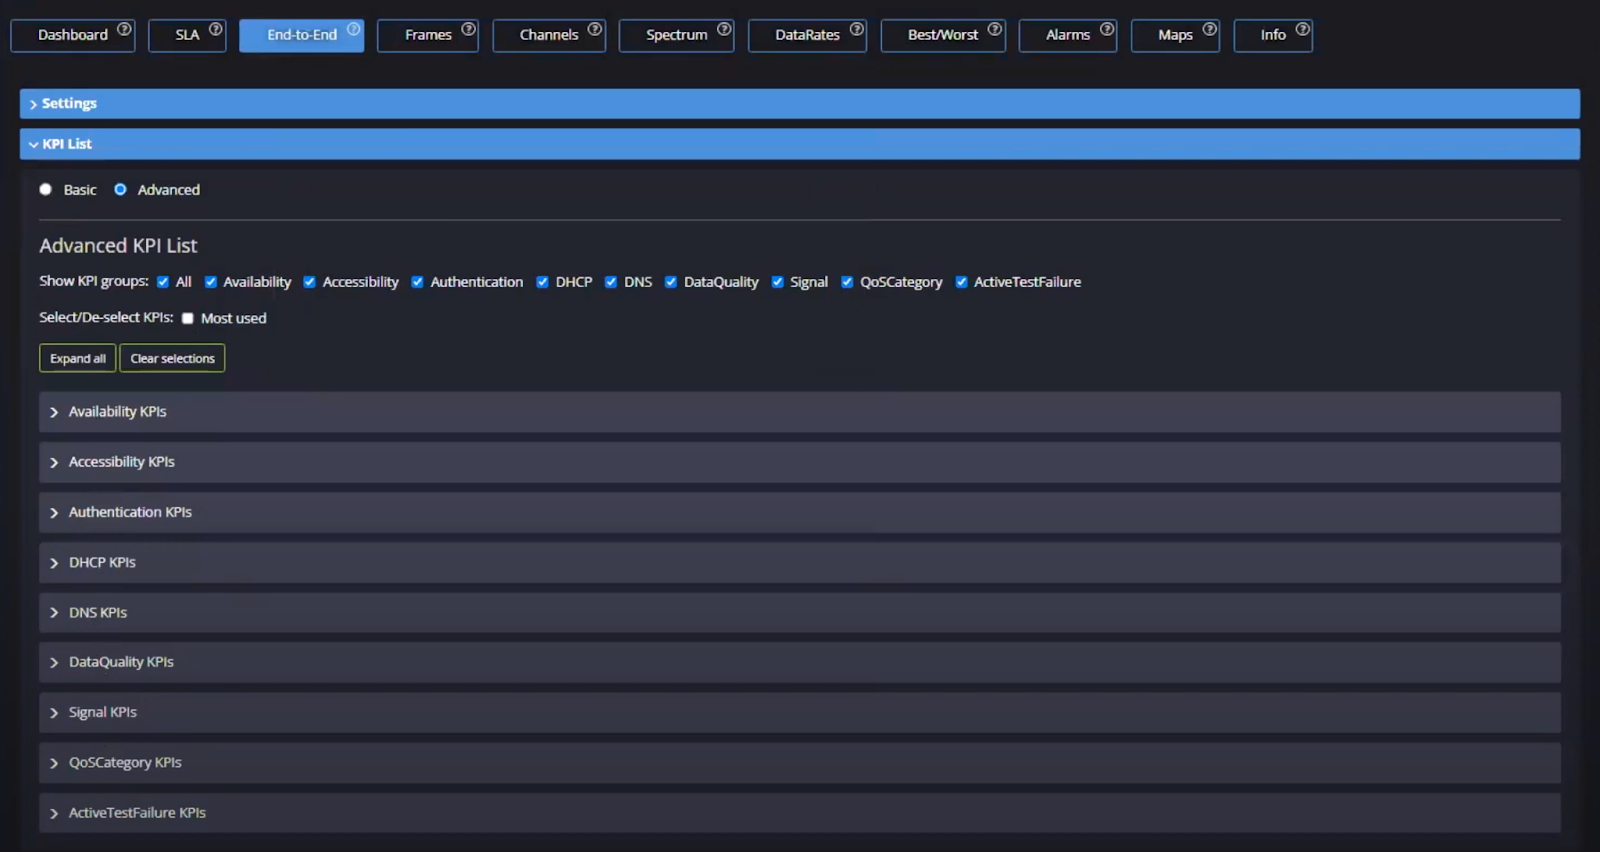Click help icon next to Alarms tab
The image size is (1600, 852).
(1107, 29)
